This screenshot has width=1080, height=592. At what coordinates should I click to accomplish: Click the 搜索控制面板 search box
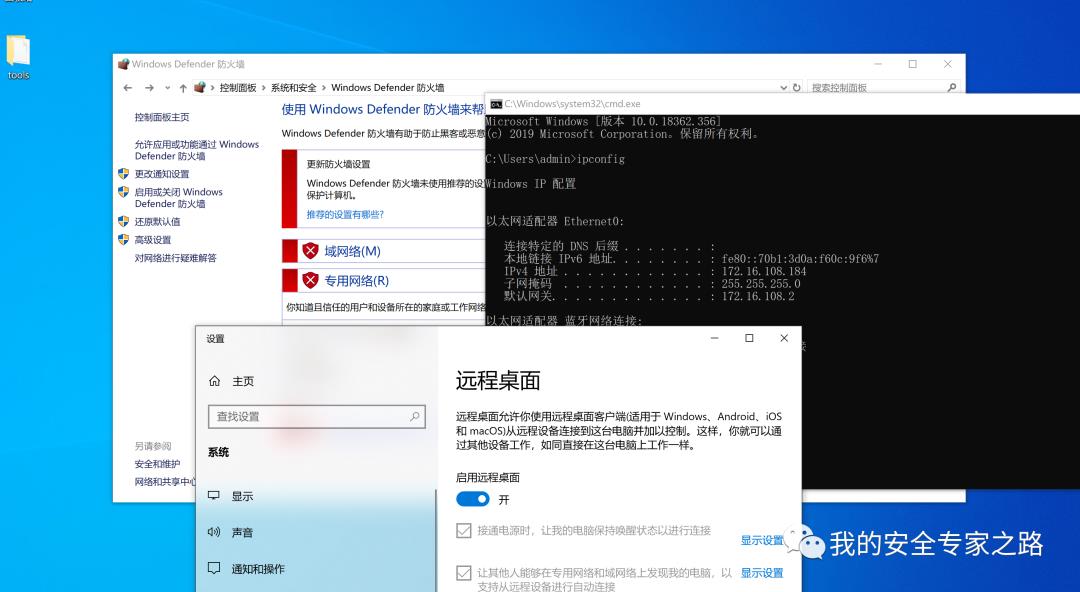[x=884, y=88]
